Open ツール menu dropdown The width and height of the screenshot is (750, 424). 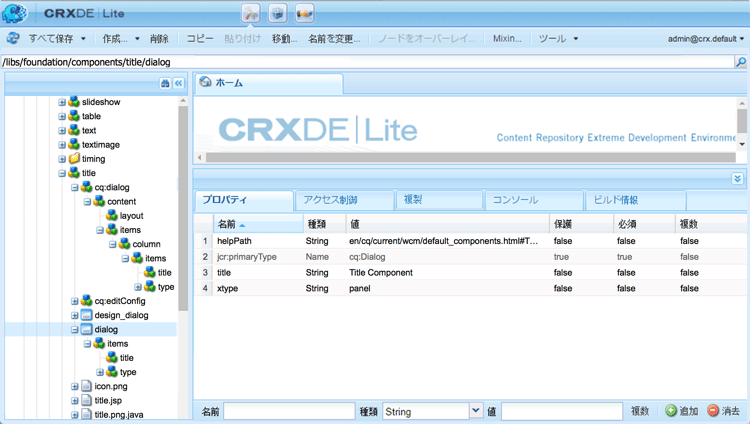[x=576, y=39]
